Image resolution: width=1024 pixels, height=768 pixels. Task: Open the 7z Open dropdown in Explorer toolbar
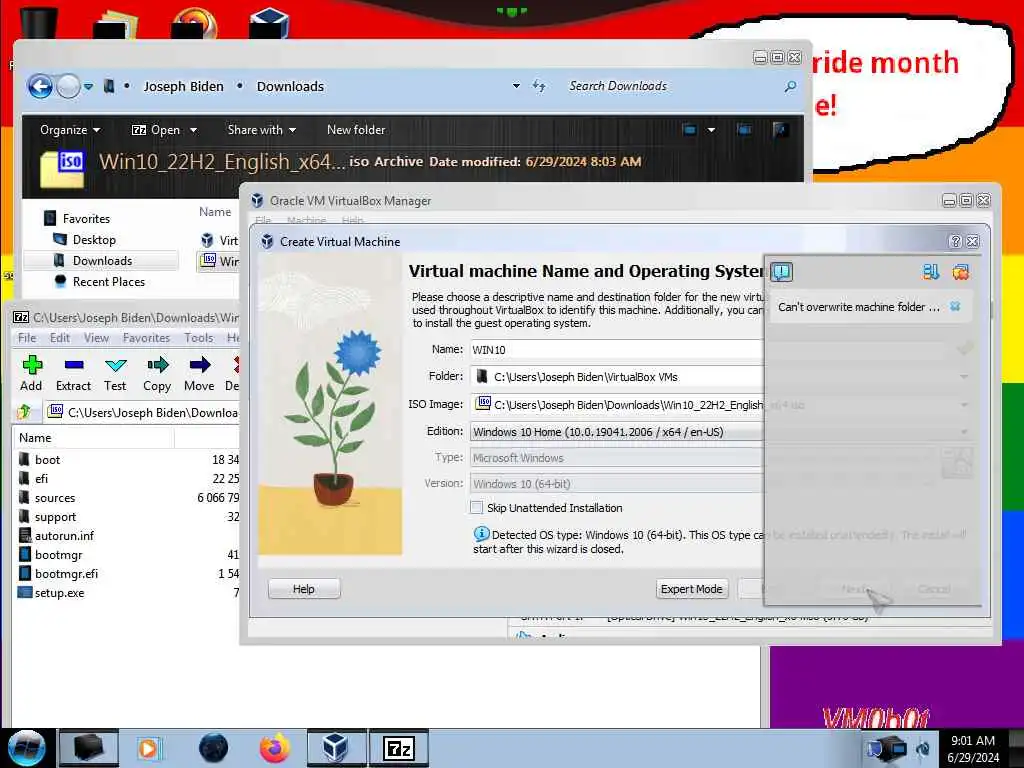click(x=165, y=130)
